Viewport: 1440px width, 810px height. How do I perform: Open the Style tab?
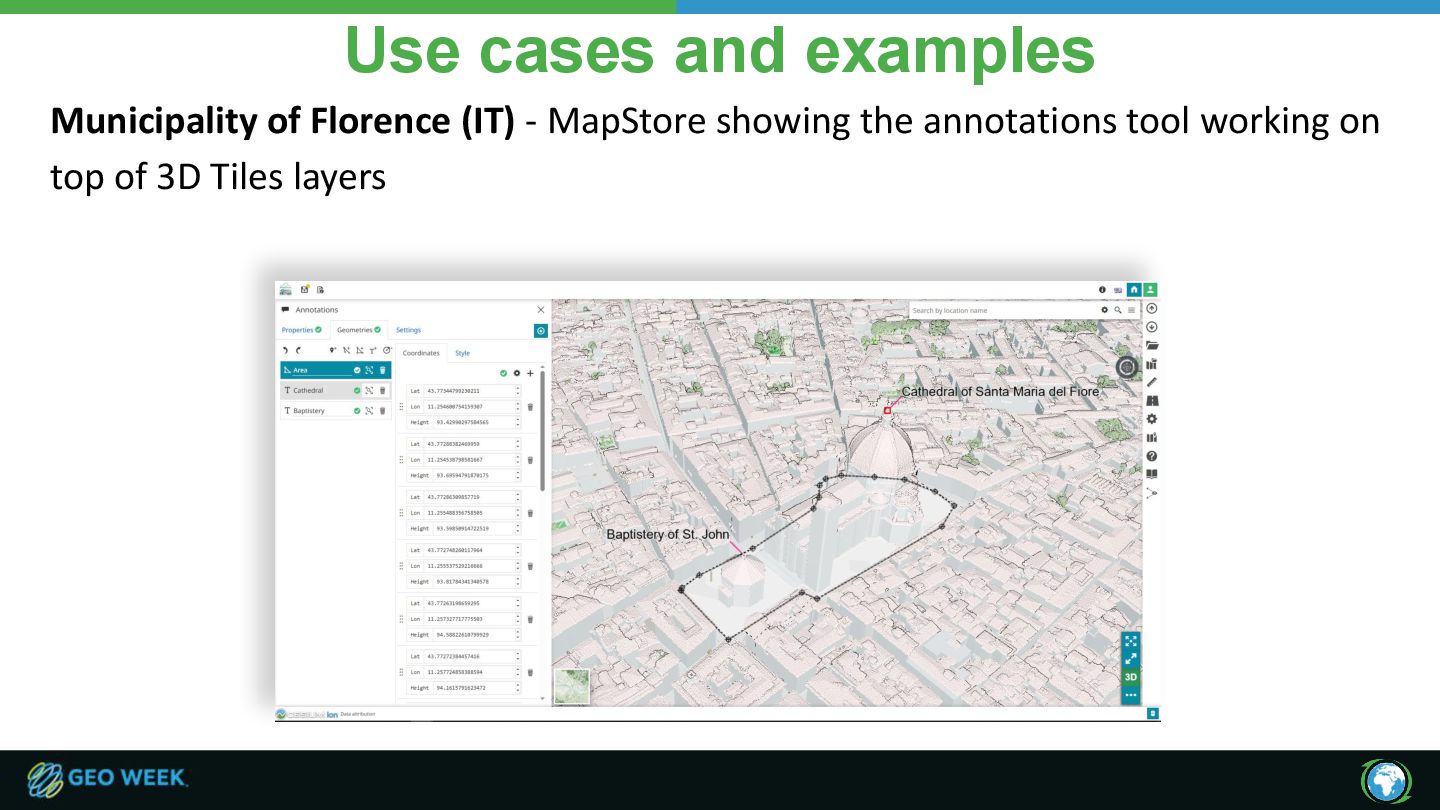[x=462, y=353]
